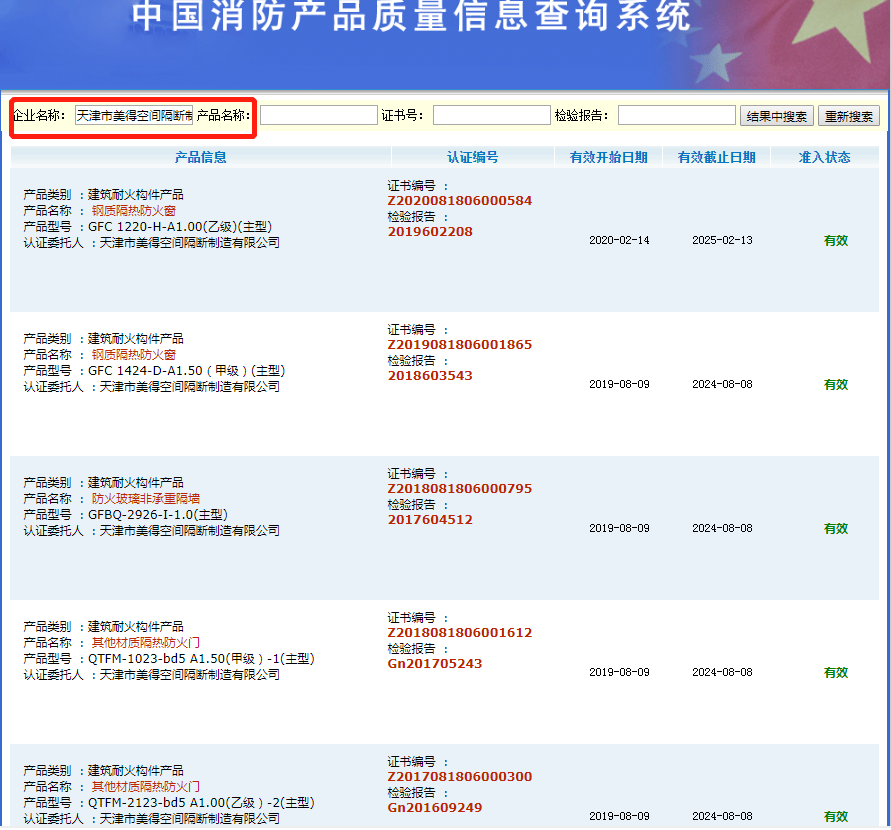Click the 产品名称 product name input field
891x830 pixels.
tap(318, 115)
